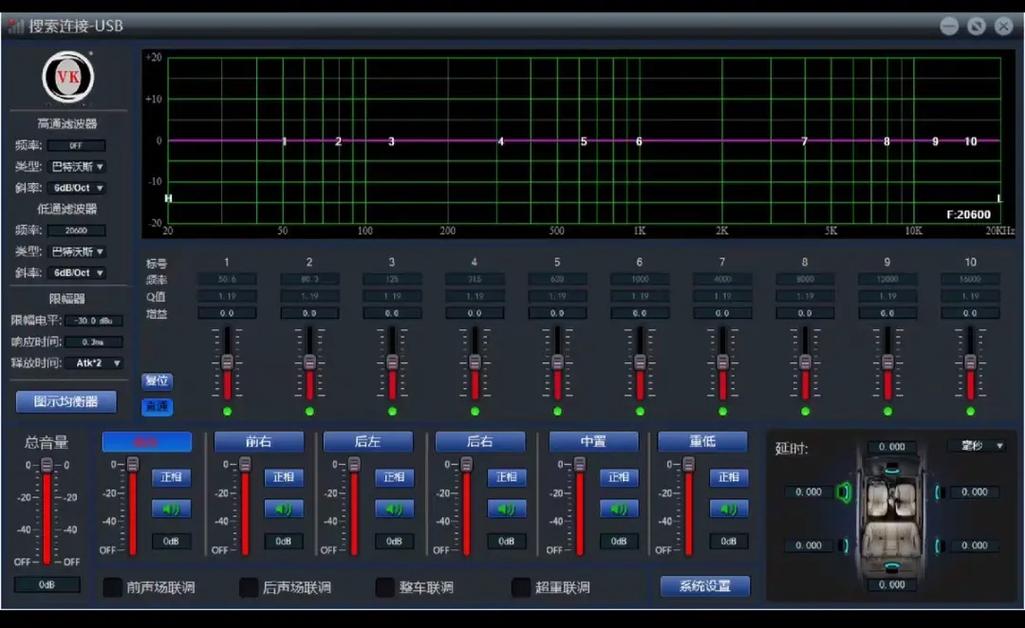Mute the 后左 channel speaker icon
This screenshot has width=1025, height=628.
(394, 508)
